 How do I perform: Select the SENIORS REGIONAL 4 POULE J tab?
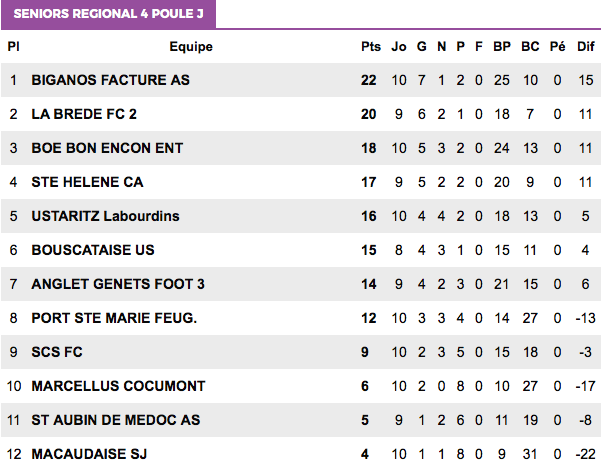coord(108,14)
